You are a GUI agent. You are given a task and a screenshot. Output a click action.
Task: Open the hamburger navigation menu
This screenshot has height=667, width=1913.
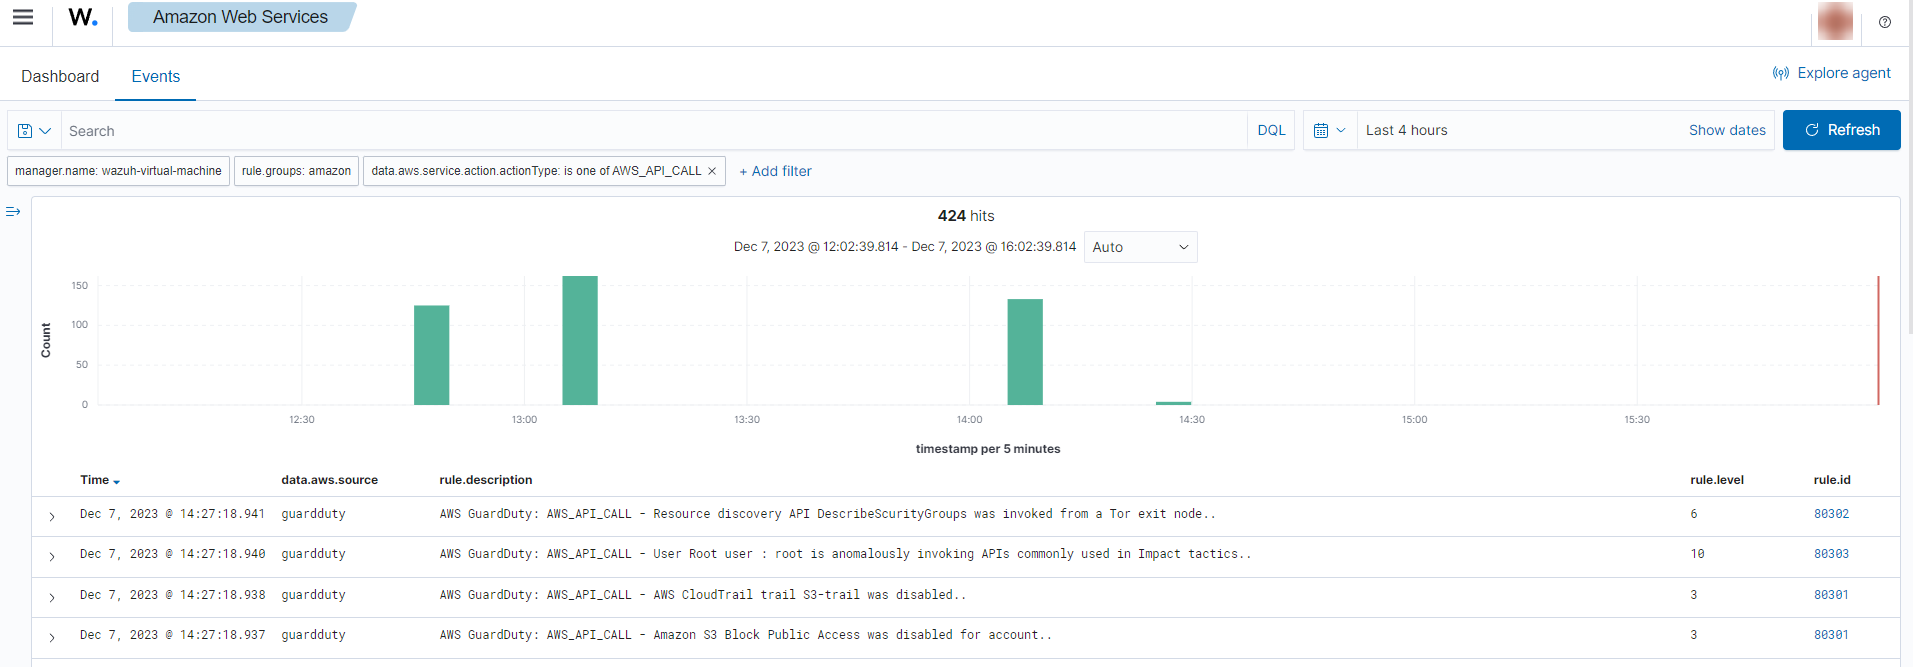coord(23,17)
